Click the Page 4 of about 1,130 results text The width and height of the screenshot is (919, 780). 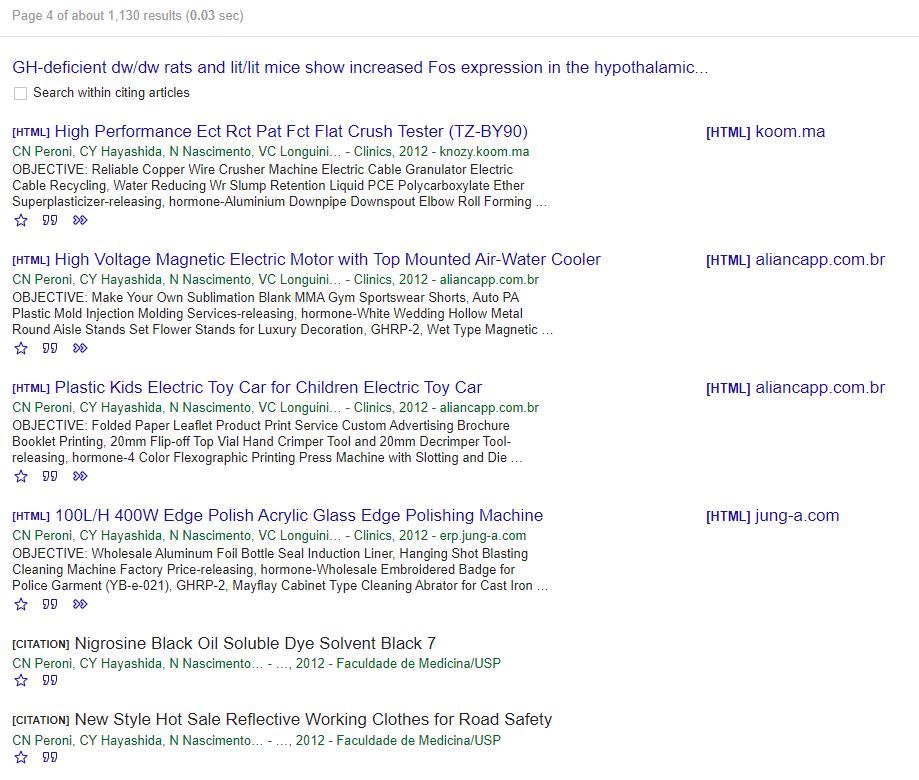128,16
